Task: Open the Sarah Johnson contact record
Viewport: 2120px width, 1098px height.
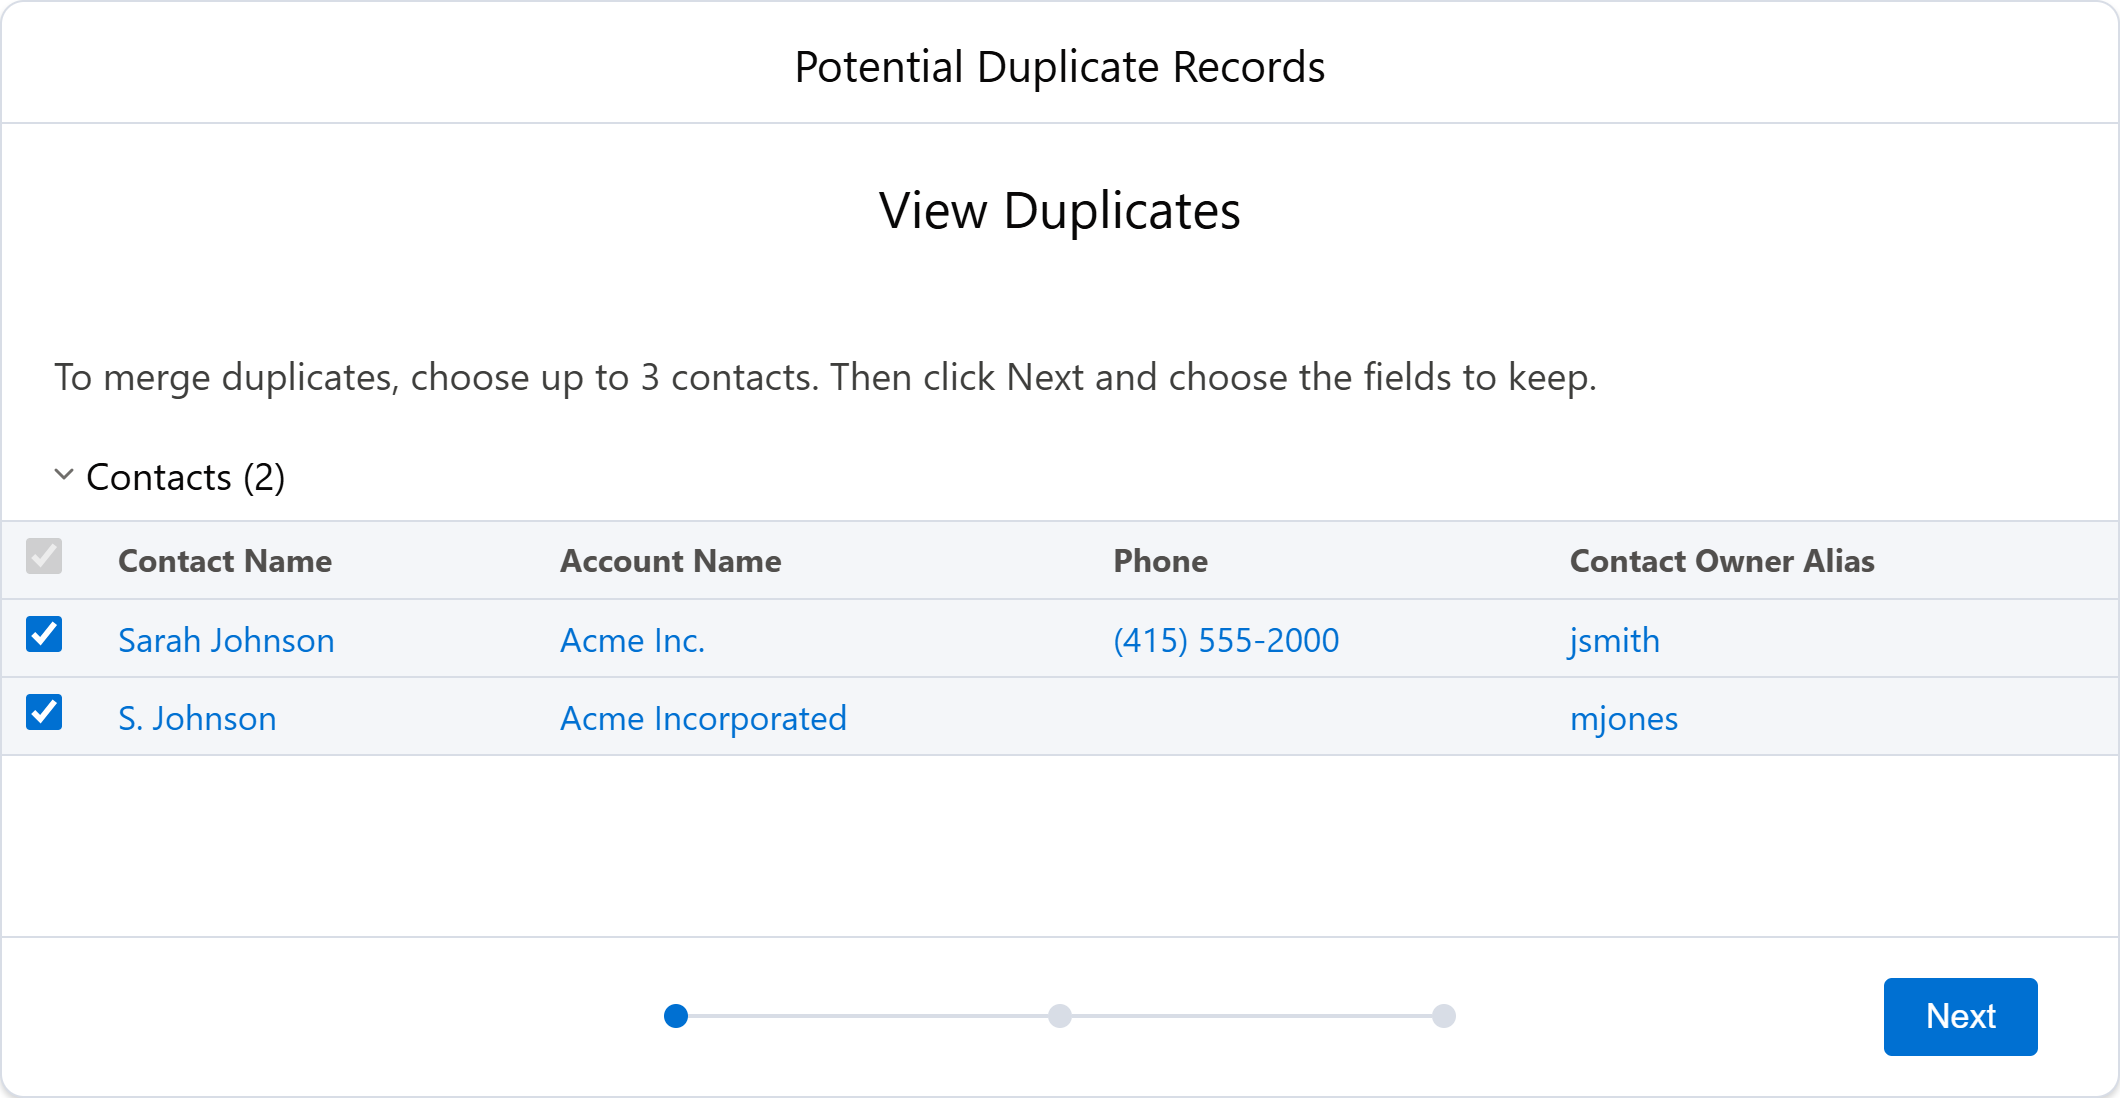Action: tap(226, 640)
